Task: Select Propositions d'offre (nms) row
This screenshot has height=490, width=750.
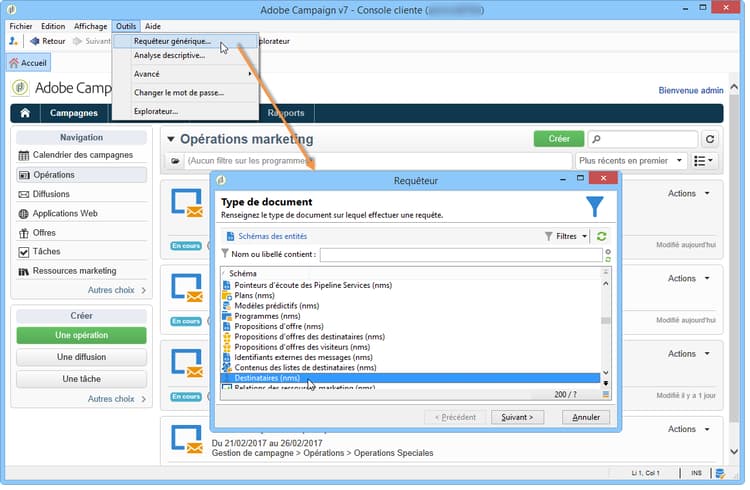Action: (279, 327)
